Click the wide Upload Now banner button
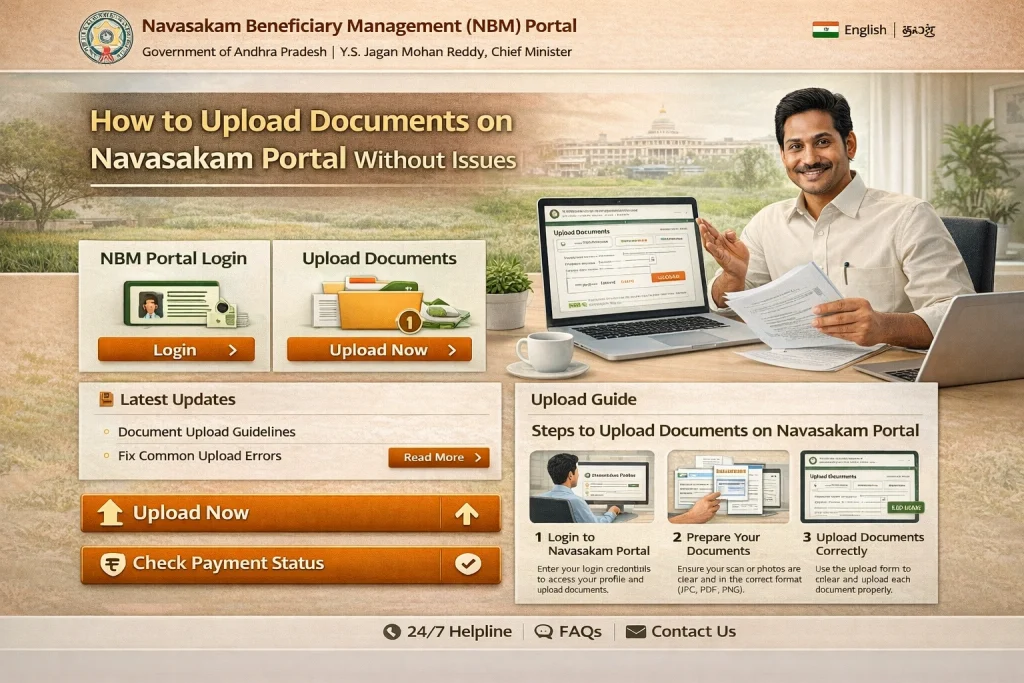Screen dimensions: 1024x683 (291, 513)
